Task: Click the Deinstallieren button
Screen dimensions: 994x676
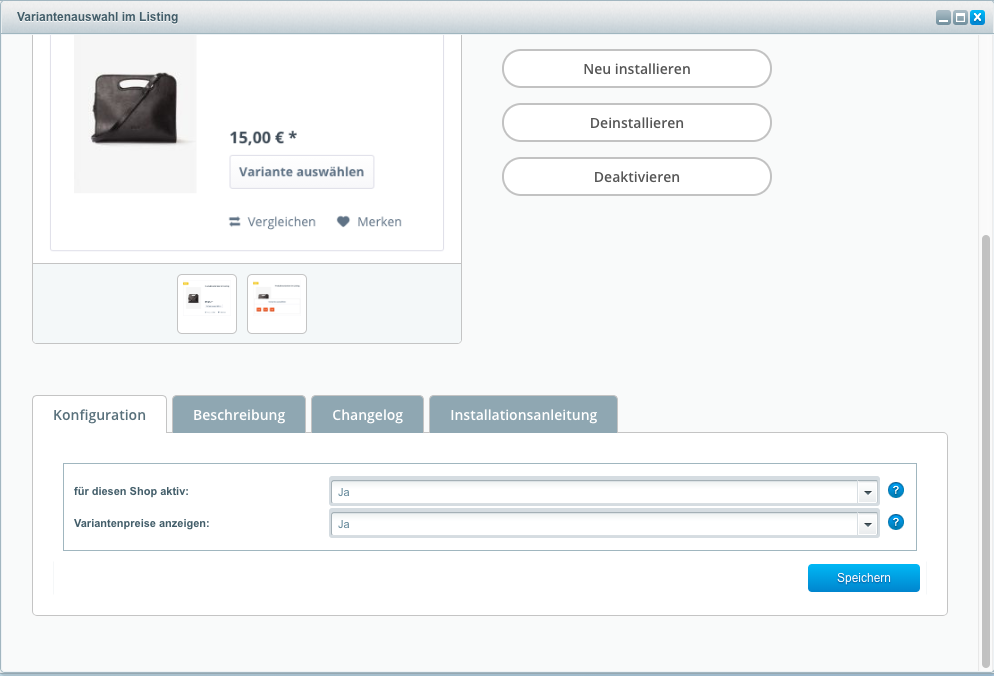Action: (637, 123)
